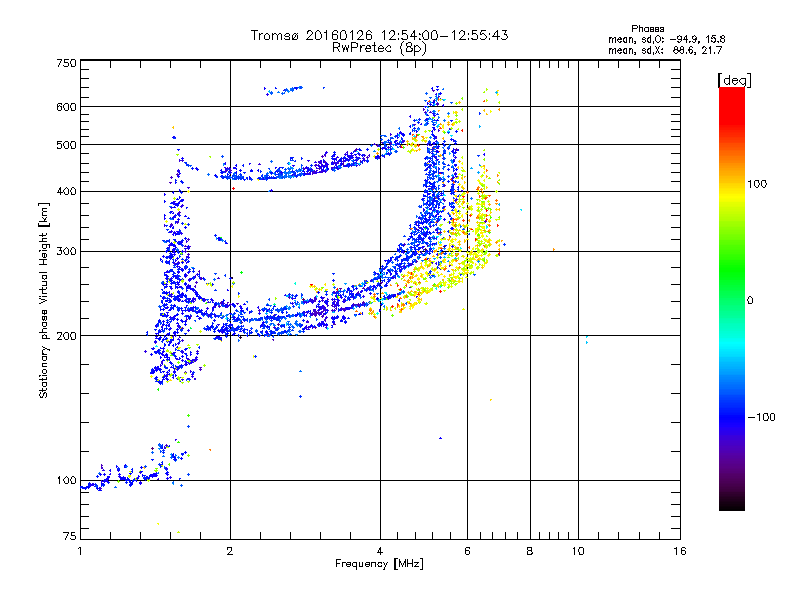Click the y-axis tick label '400'
The height and width of the screenshot is (600, 800).
67,192
